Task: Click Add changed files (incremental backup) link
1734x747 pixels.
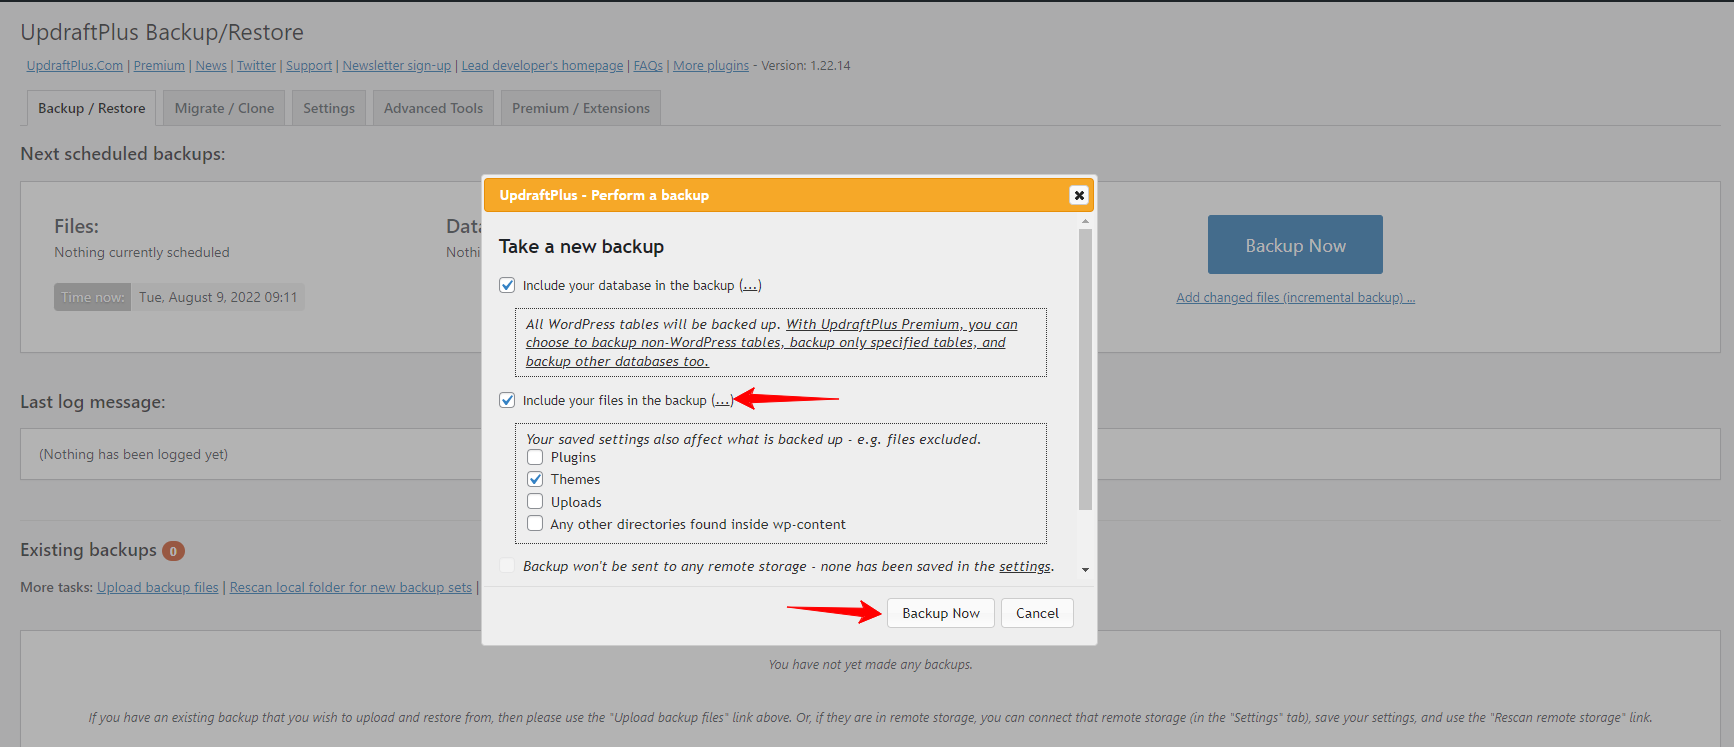Action: (1295, 298)
